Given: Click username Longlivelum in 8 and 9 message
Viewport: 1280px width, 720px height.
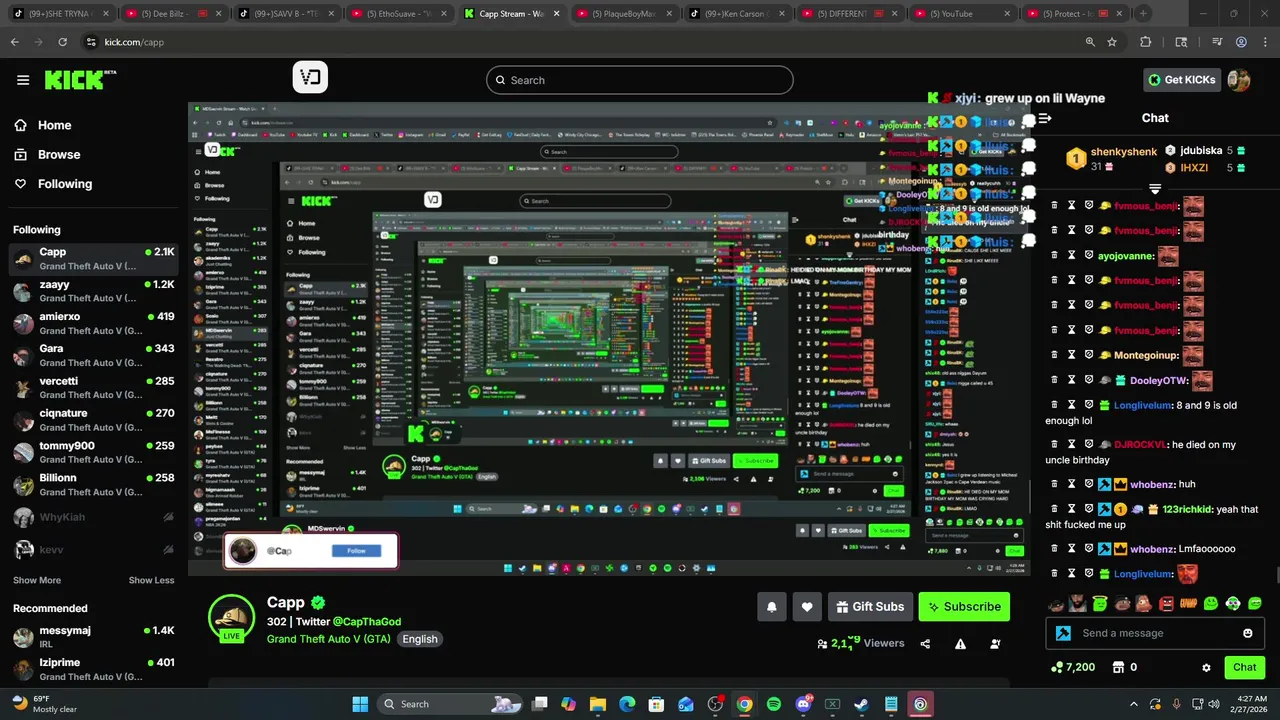Looking at the screenshot, I should [x=1143, y=406].
